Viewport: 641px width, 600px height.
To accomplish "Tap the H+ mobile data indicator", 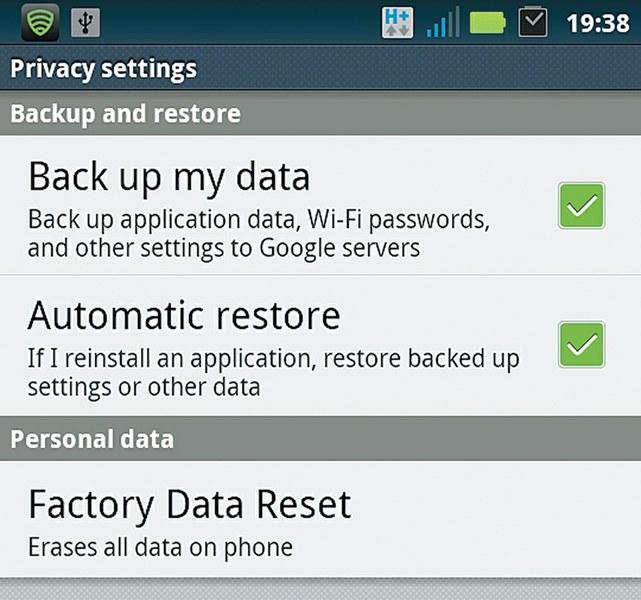I will [397, 22].
